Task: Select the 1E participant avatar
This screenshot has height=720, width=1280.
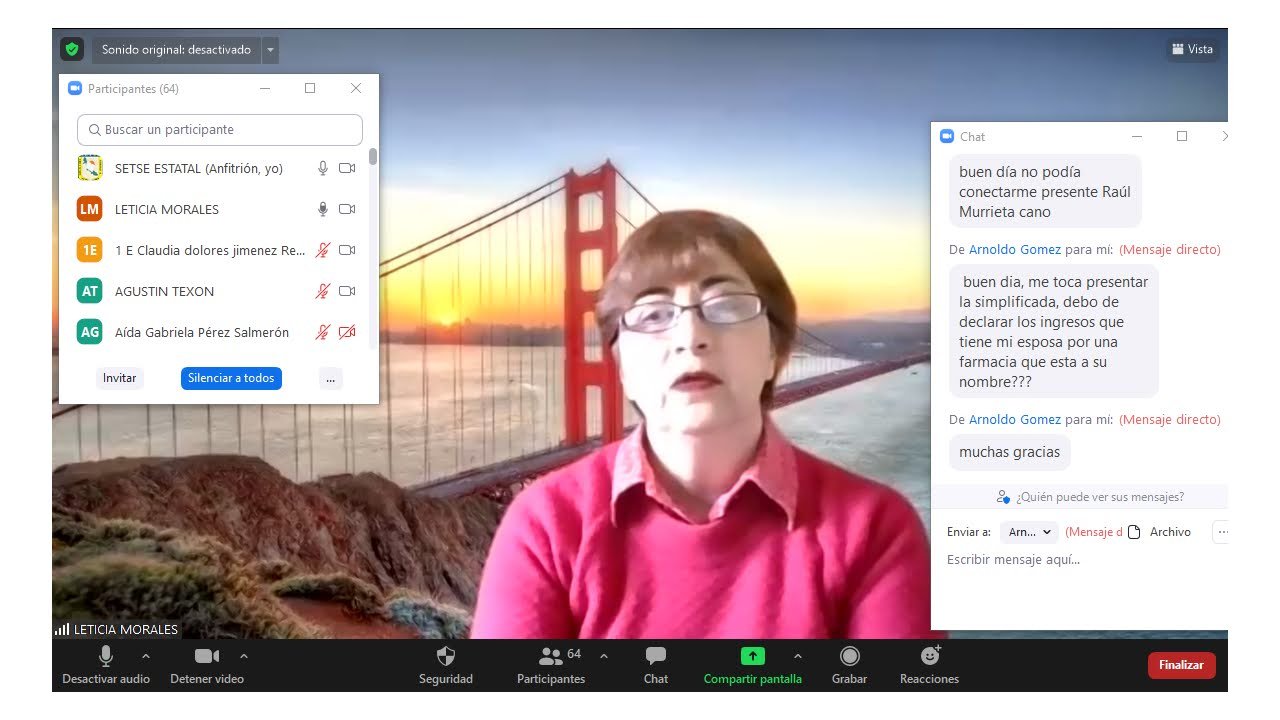Action: 90,250
